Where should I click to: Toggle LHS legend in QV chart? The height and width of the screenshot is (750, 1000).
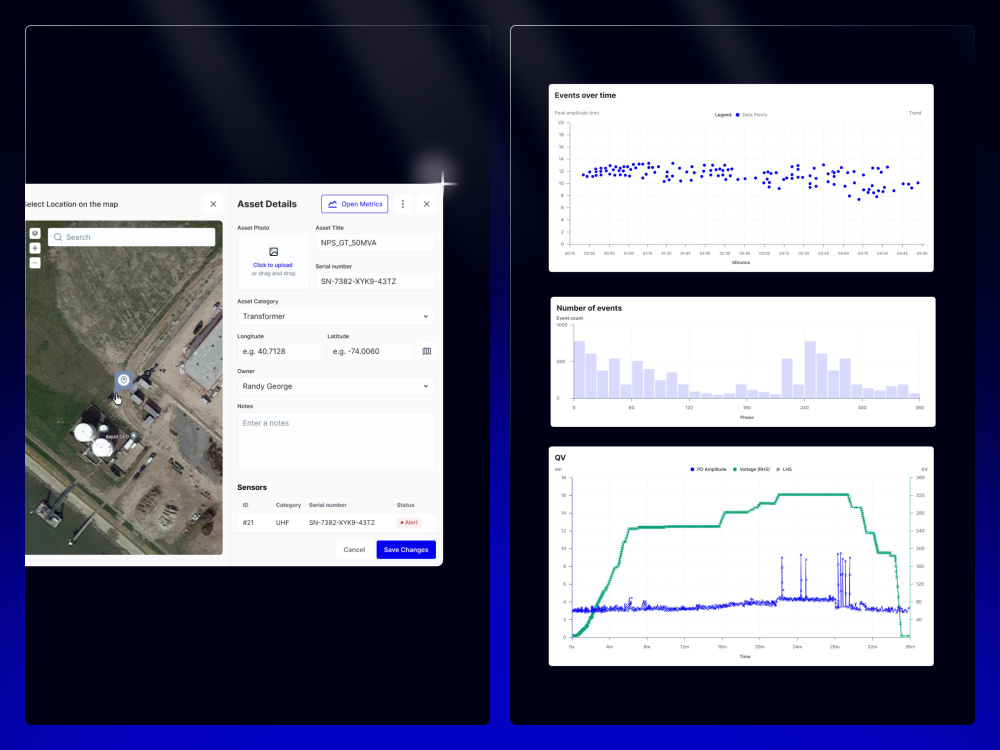[784, 469]
